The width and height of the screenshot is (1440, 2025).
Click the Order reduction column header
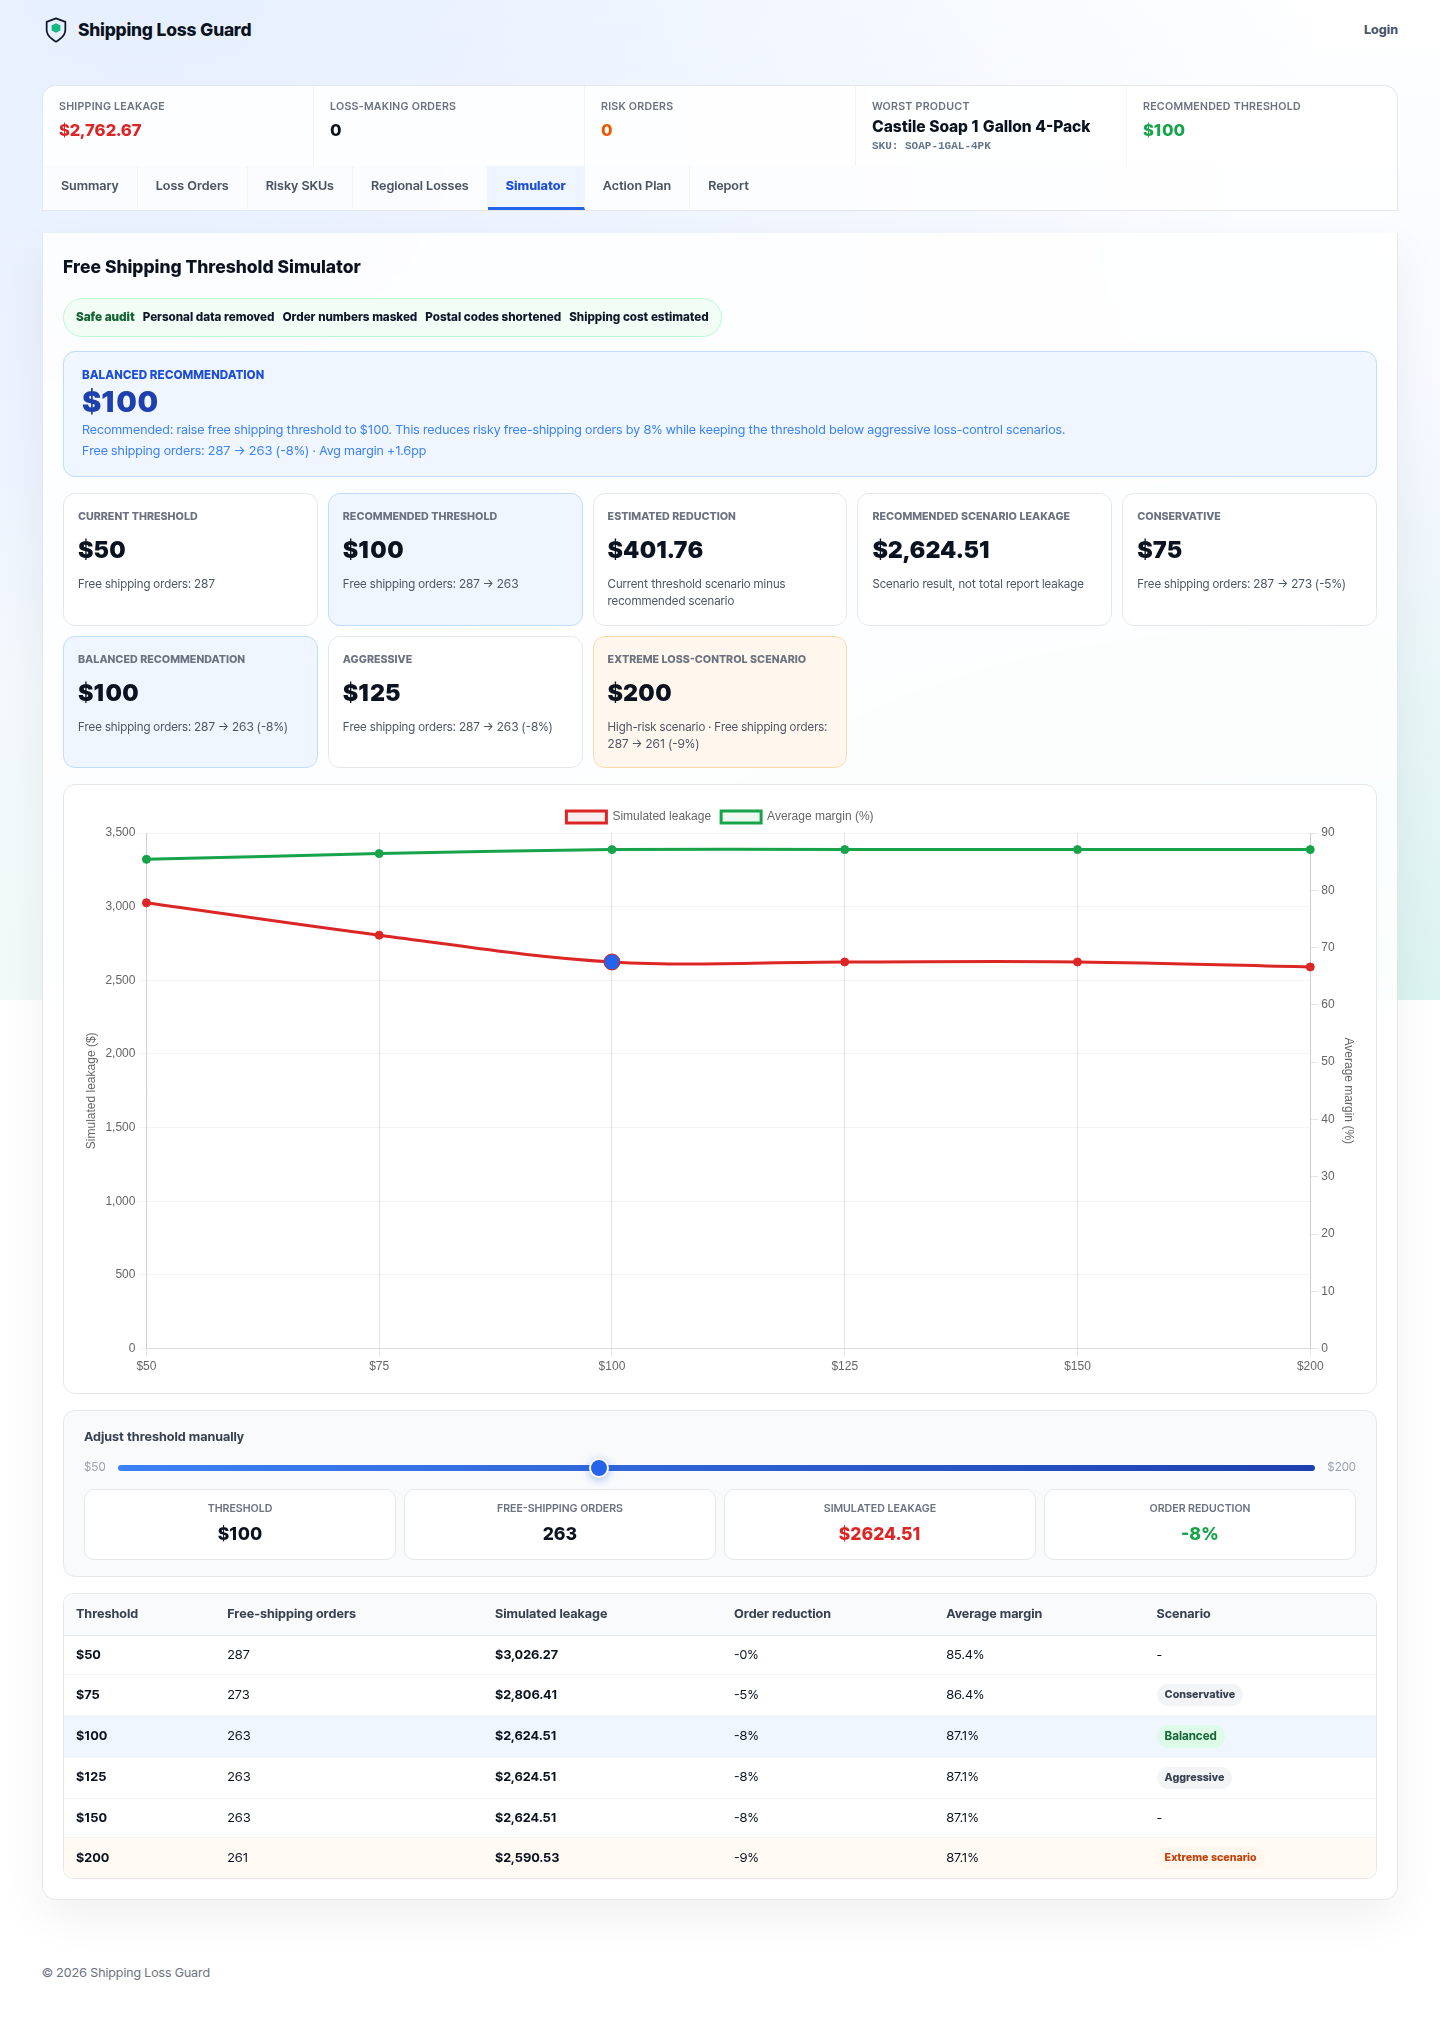point(782,1613)
